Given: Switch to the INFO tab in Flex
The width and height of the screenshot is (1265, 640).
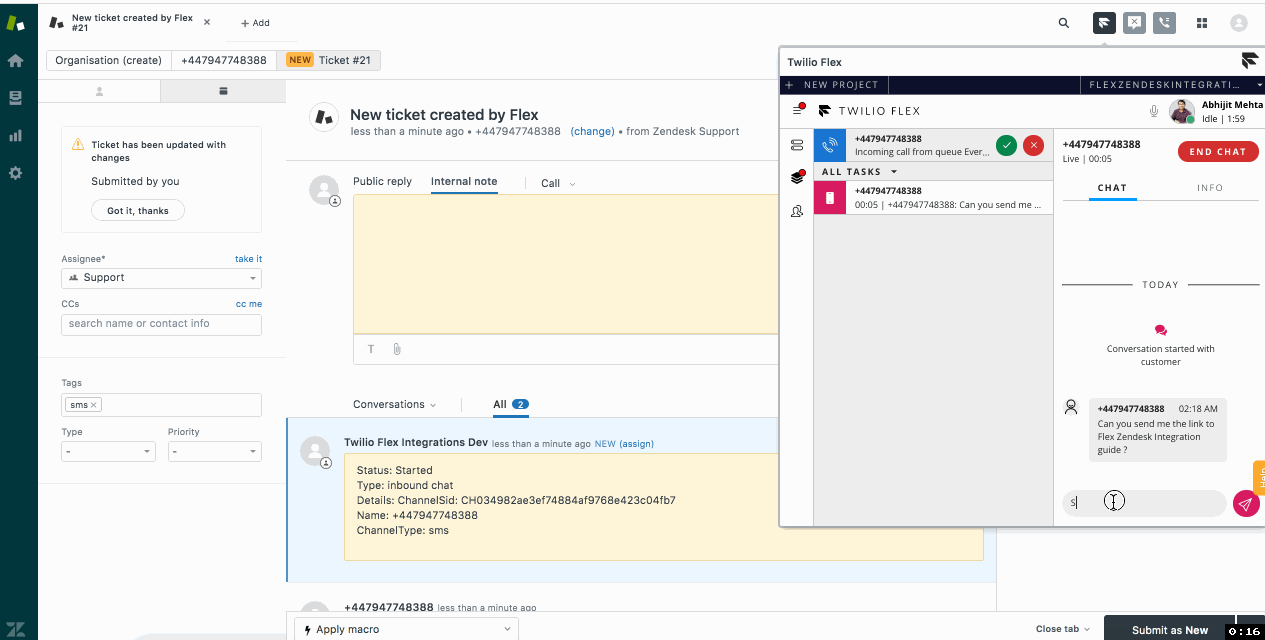Looking at the screenshot, I should point(1210,188).
